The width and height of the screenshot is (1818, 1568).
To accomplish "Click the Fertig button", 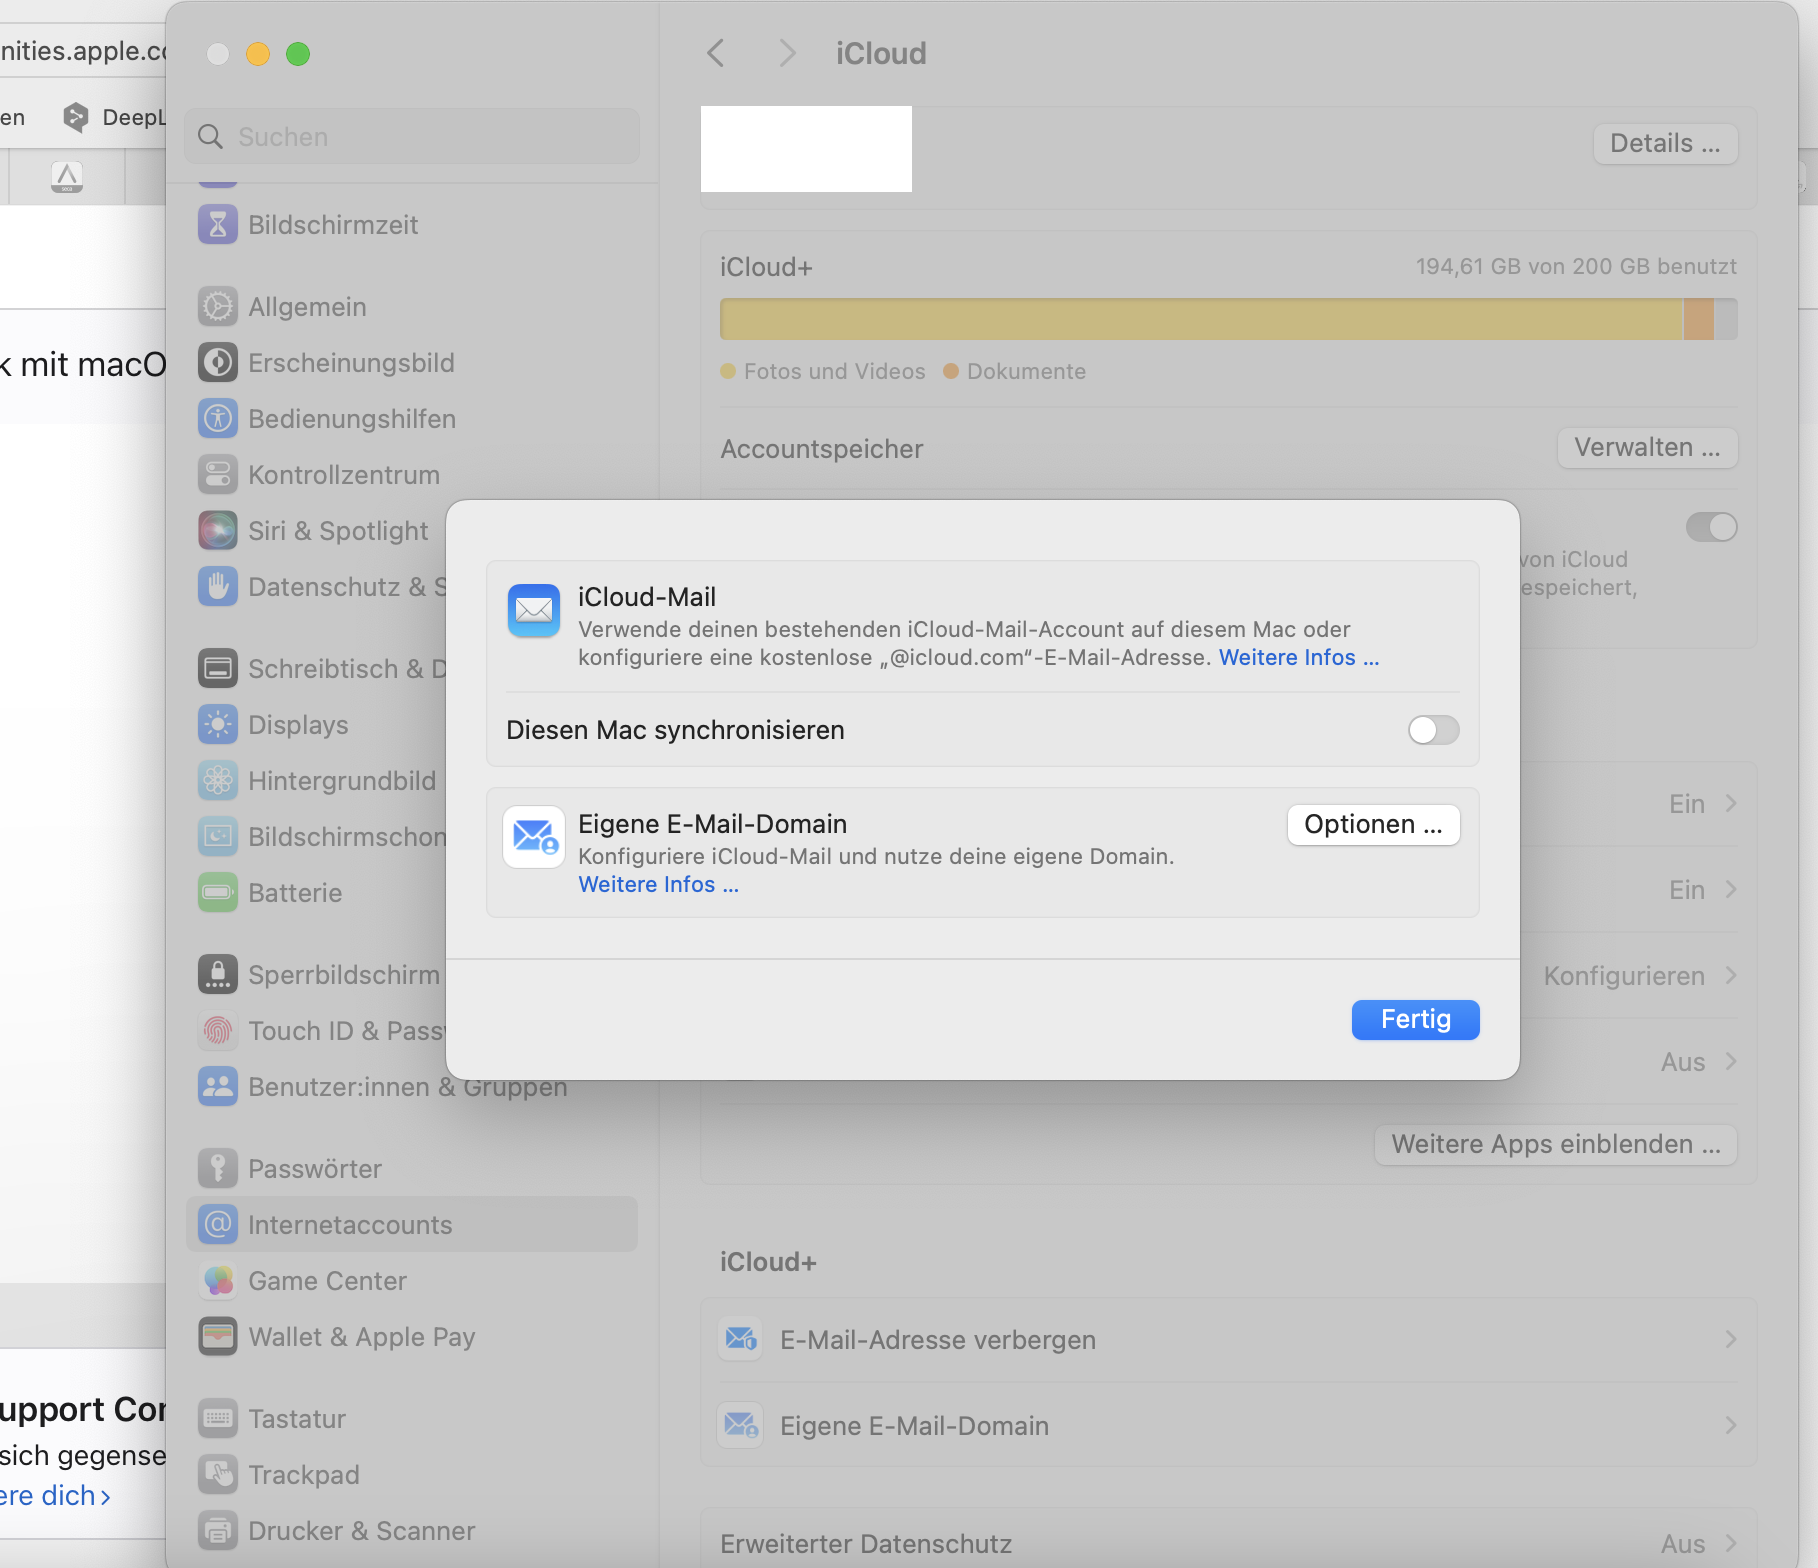I will click(1415, 1020).
